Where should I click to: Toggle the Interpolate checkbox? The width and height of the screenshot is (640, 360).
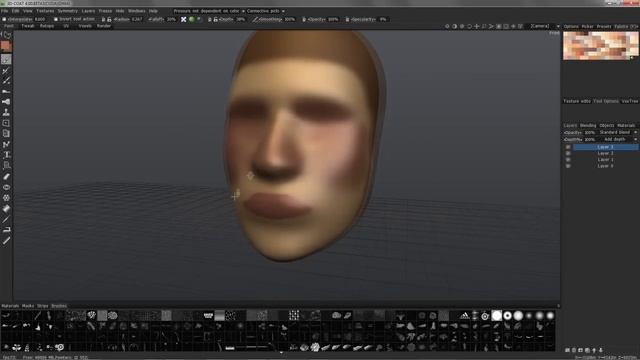coord(4,19)
